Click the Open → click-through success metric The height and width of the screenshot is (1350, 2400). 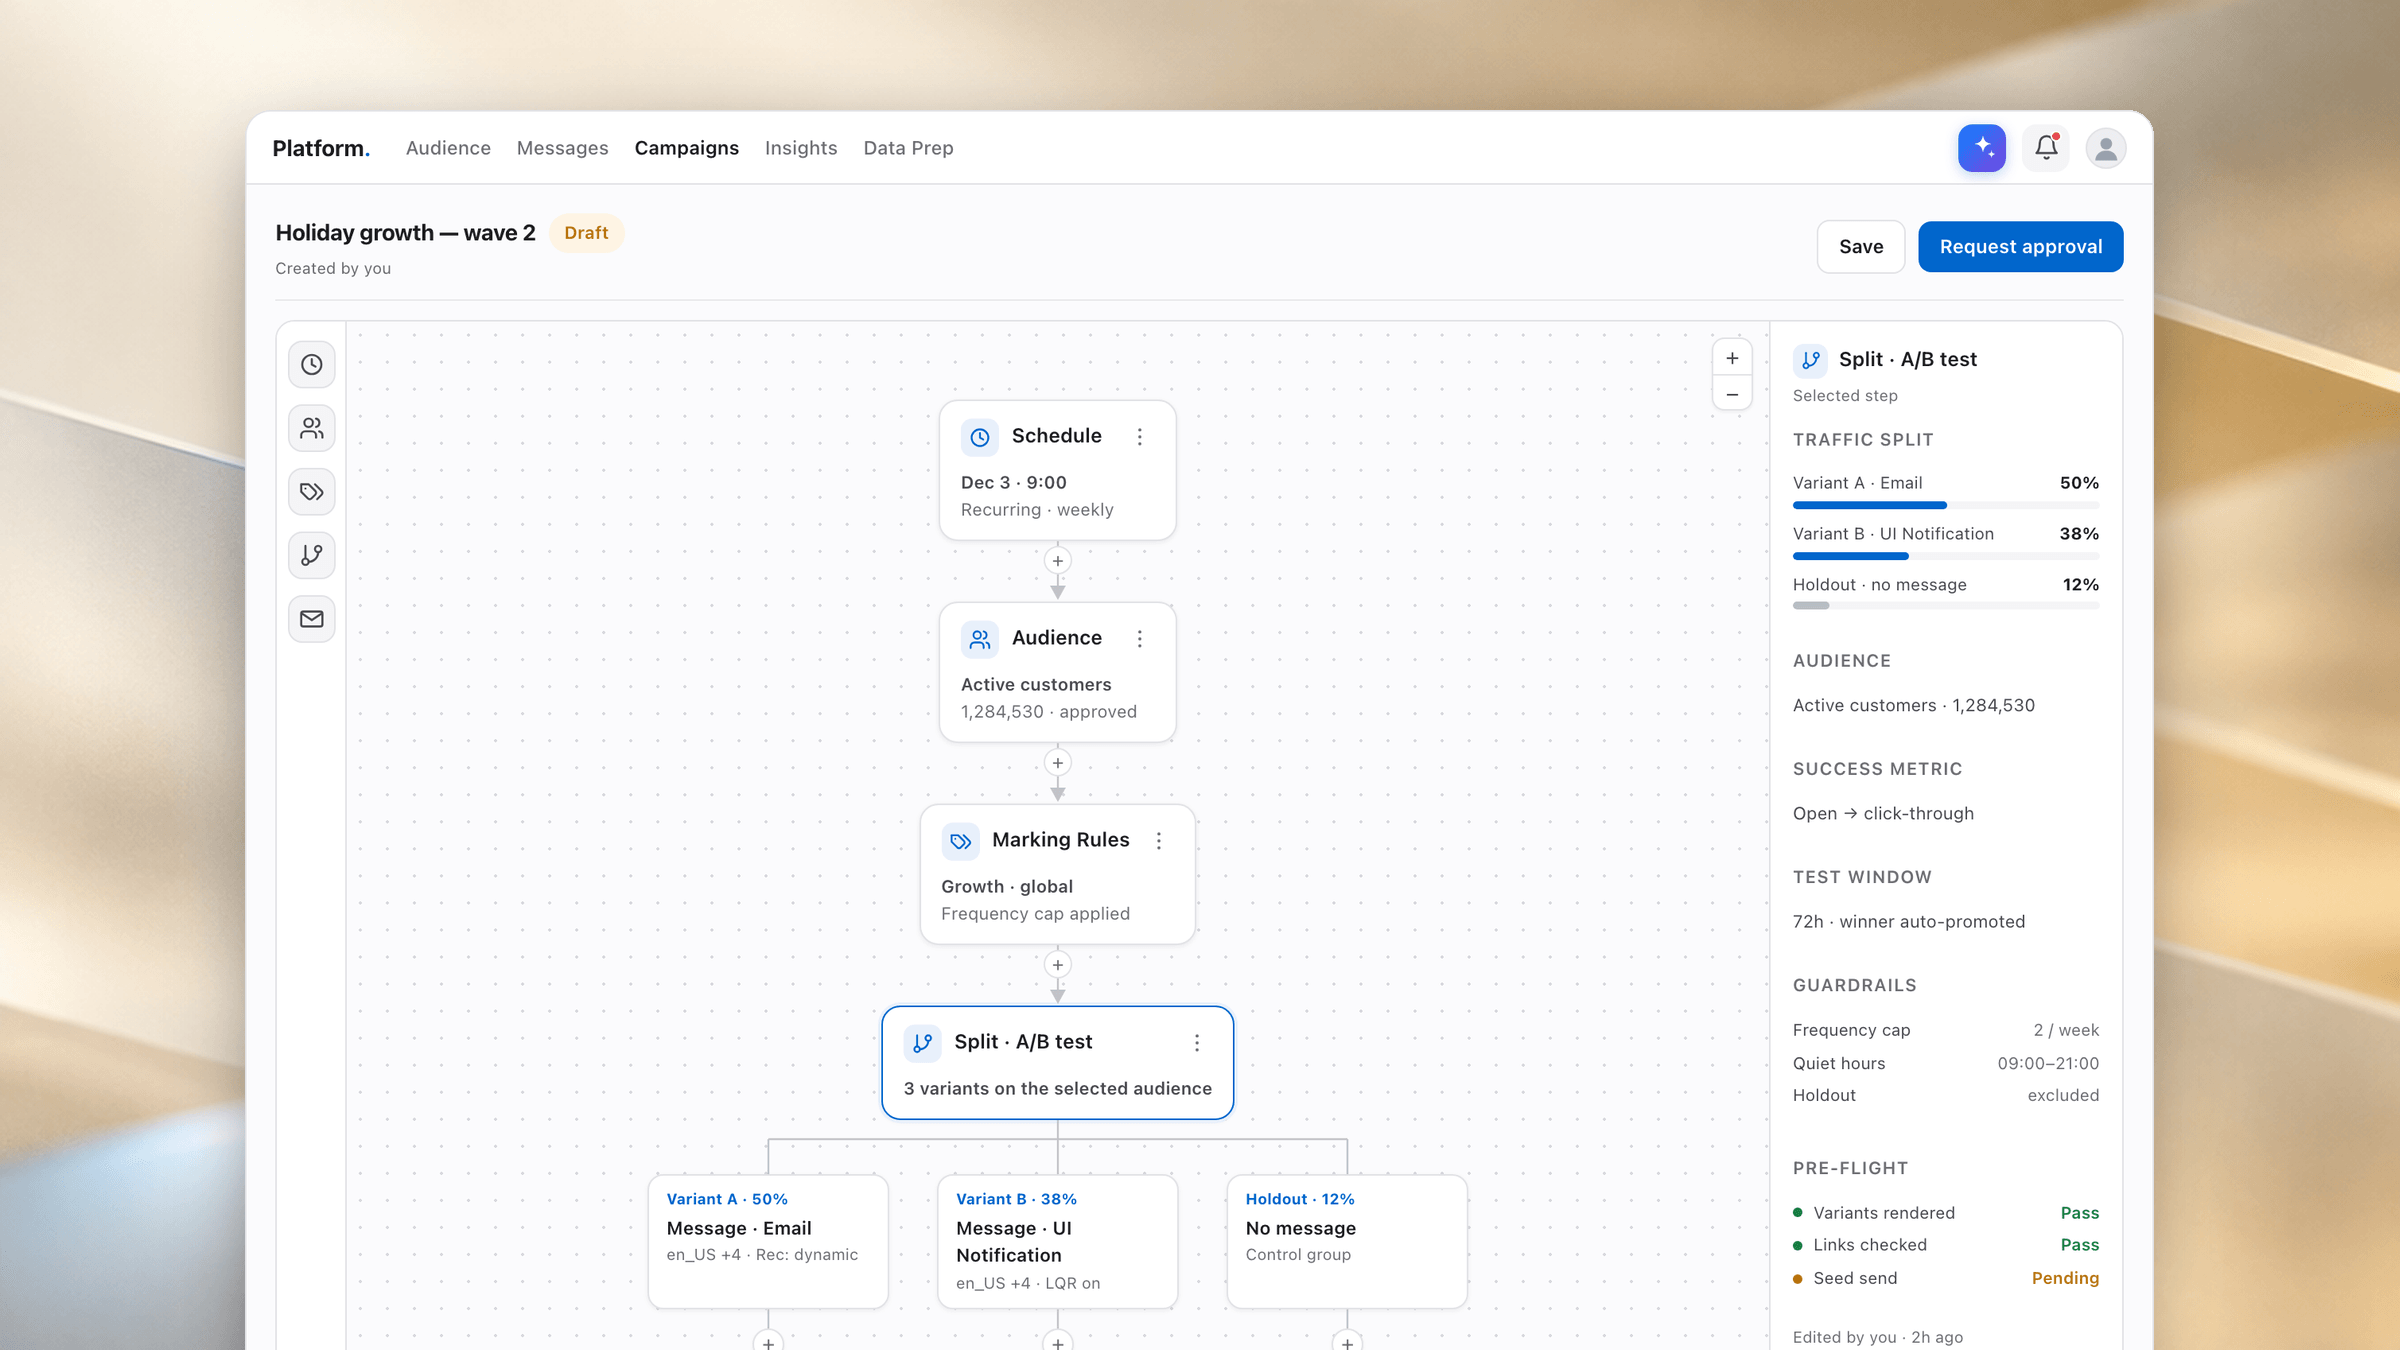(1883, 813)
